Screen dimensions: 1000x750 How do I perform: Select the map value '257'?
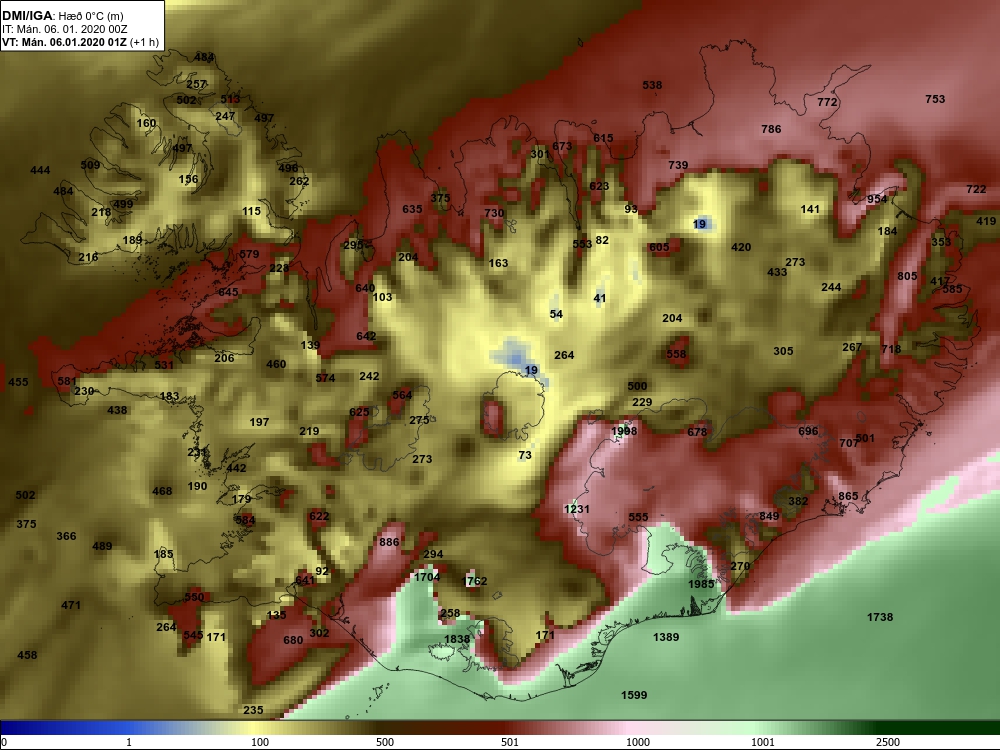coord(196,84)
